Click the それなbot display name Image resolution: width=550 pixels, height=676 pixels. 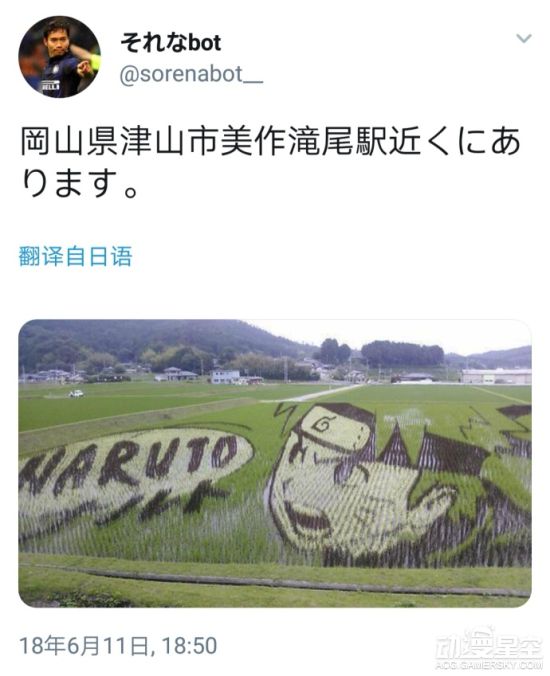click(x=171, y=43)
